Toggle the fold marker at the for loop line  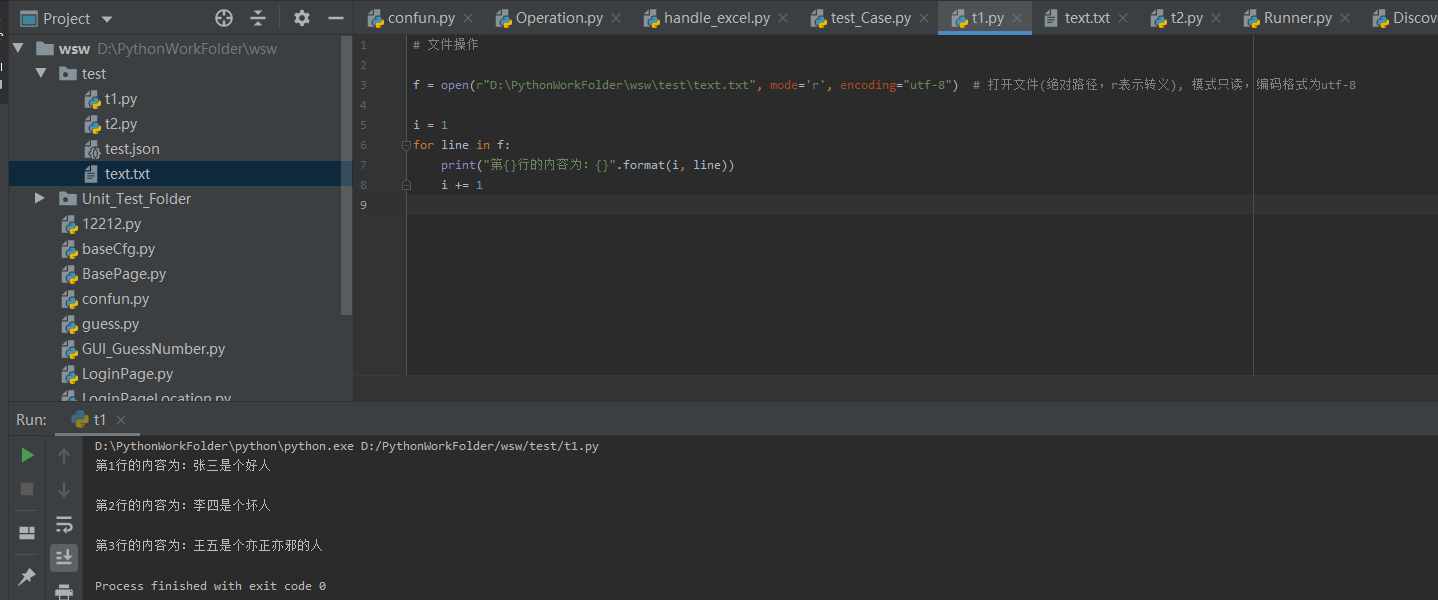pyautogui.click(x=406, y=145)
